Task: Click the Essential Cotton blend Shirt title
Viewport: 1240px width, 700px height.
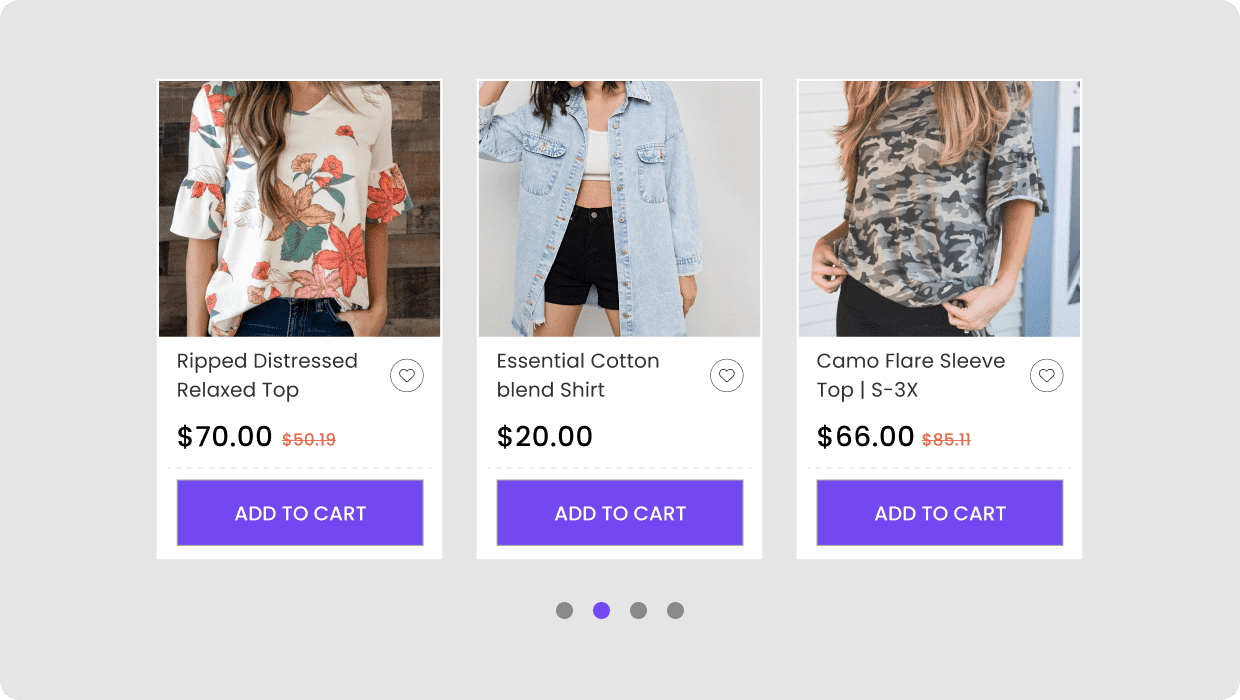Action: click(578, 375)
